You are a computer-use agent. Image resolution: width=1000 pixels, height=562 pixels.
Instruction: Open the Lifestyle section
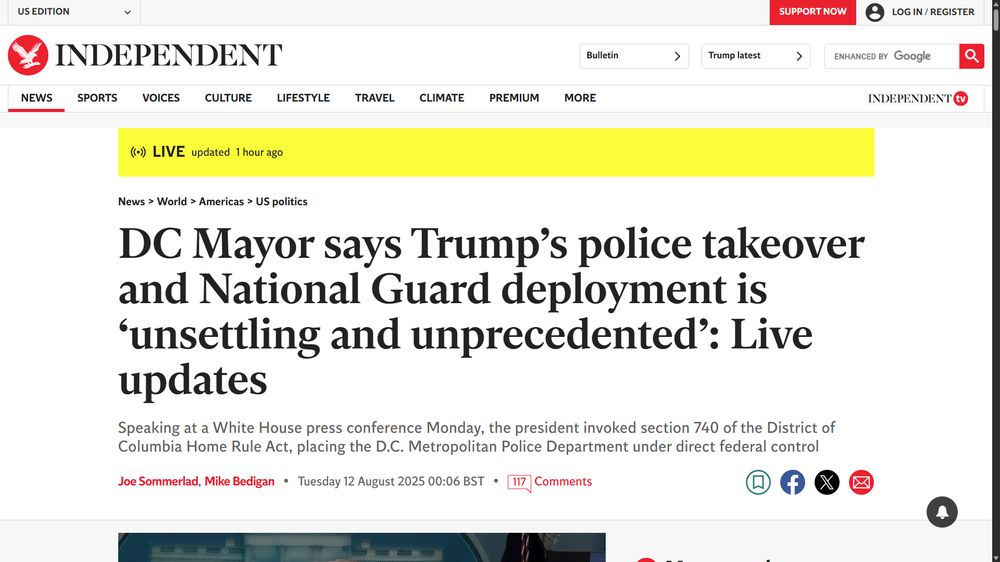coord(303,98)
